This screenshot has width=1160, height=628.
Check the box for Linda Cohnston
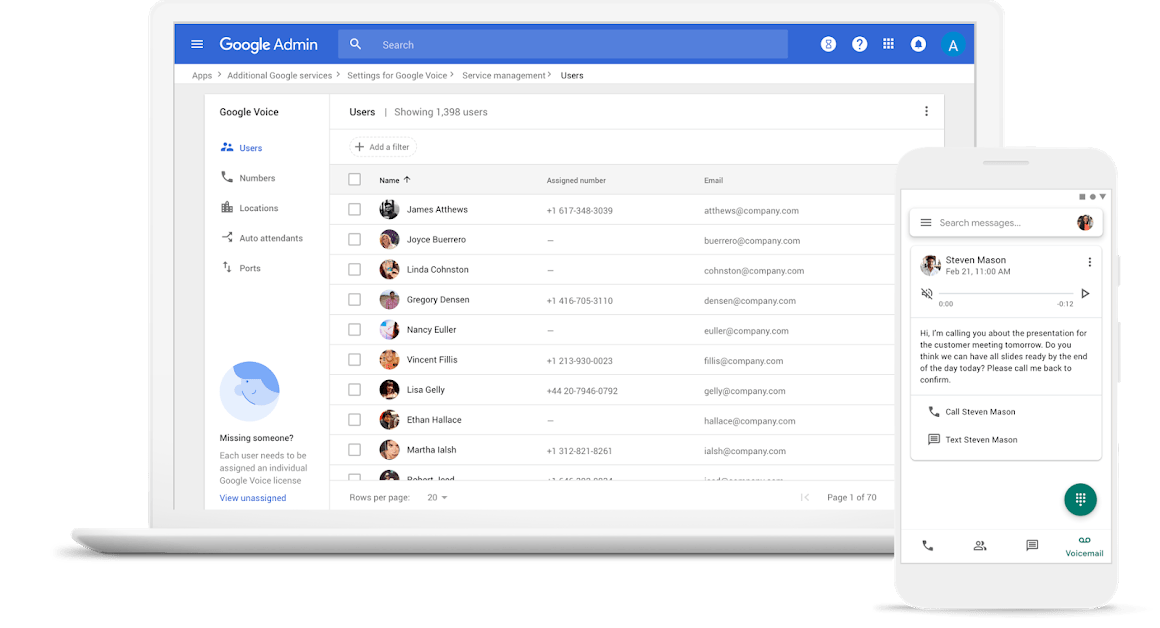[354, 269]
